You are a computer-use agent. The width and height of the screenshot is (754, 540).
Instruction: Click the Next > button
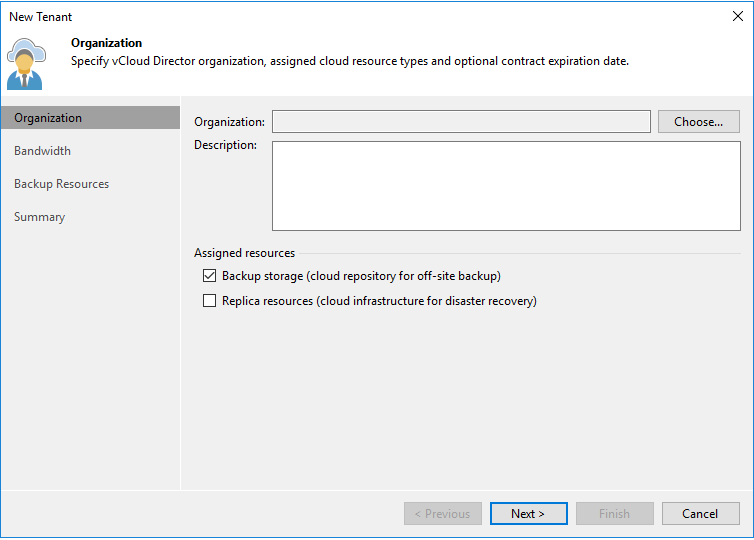pyautogui.click(x=528, y=514)
